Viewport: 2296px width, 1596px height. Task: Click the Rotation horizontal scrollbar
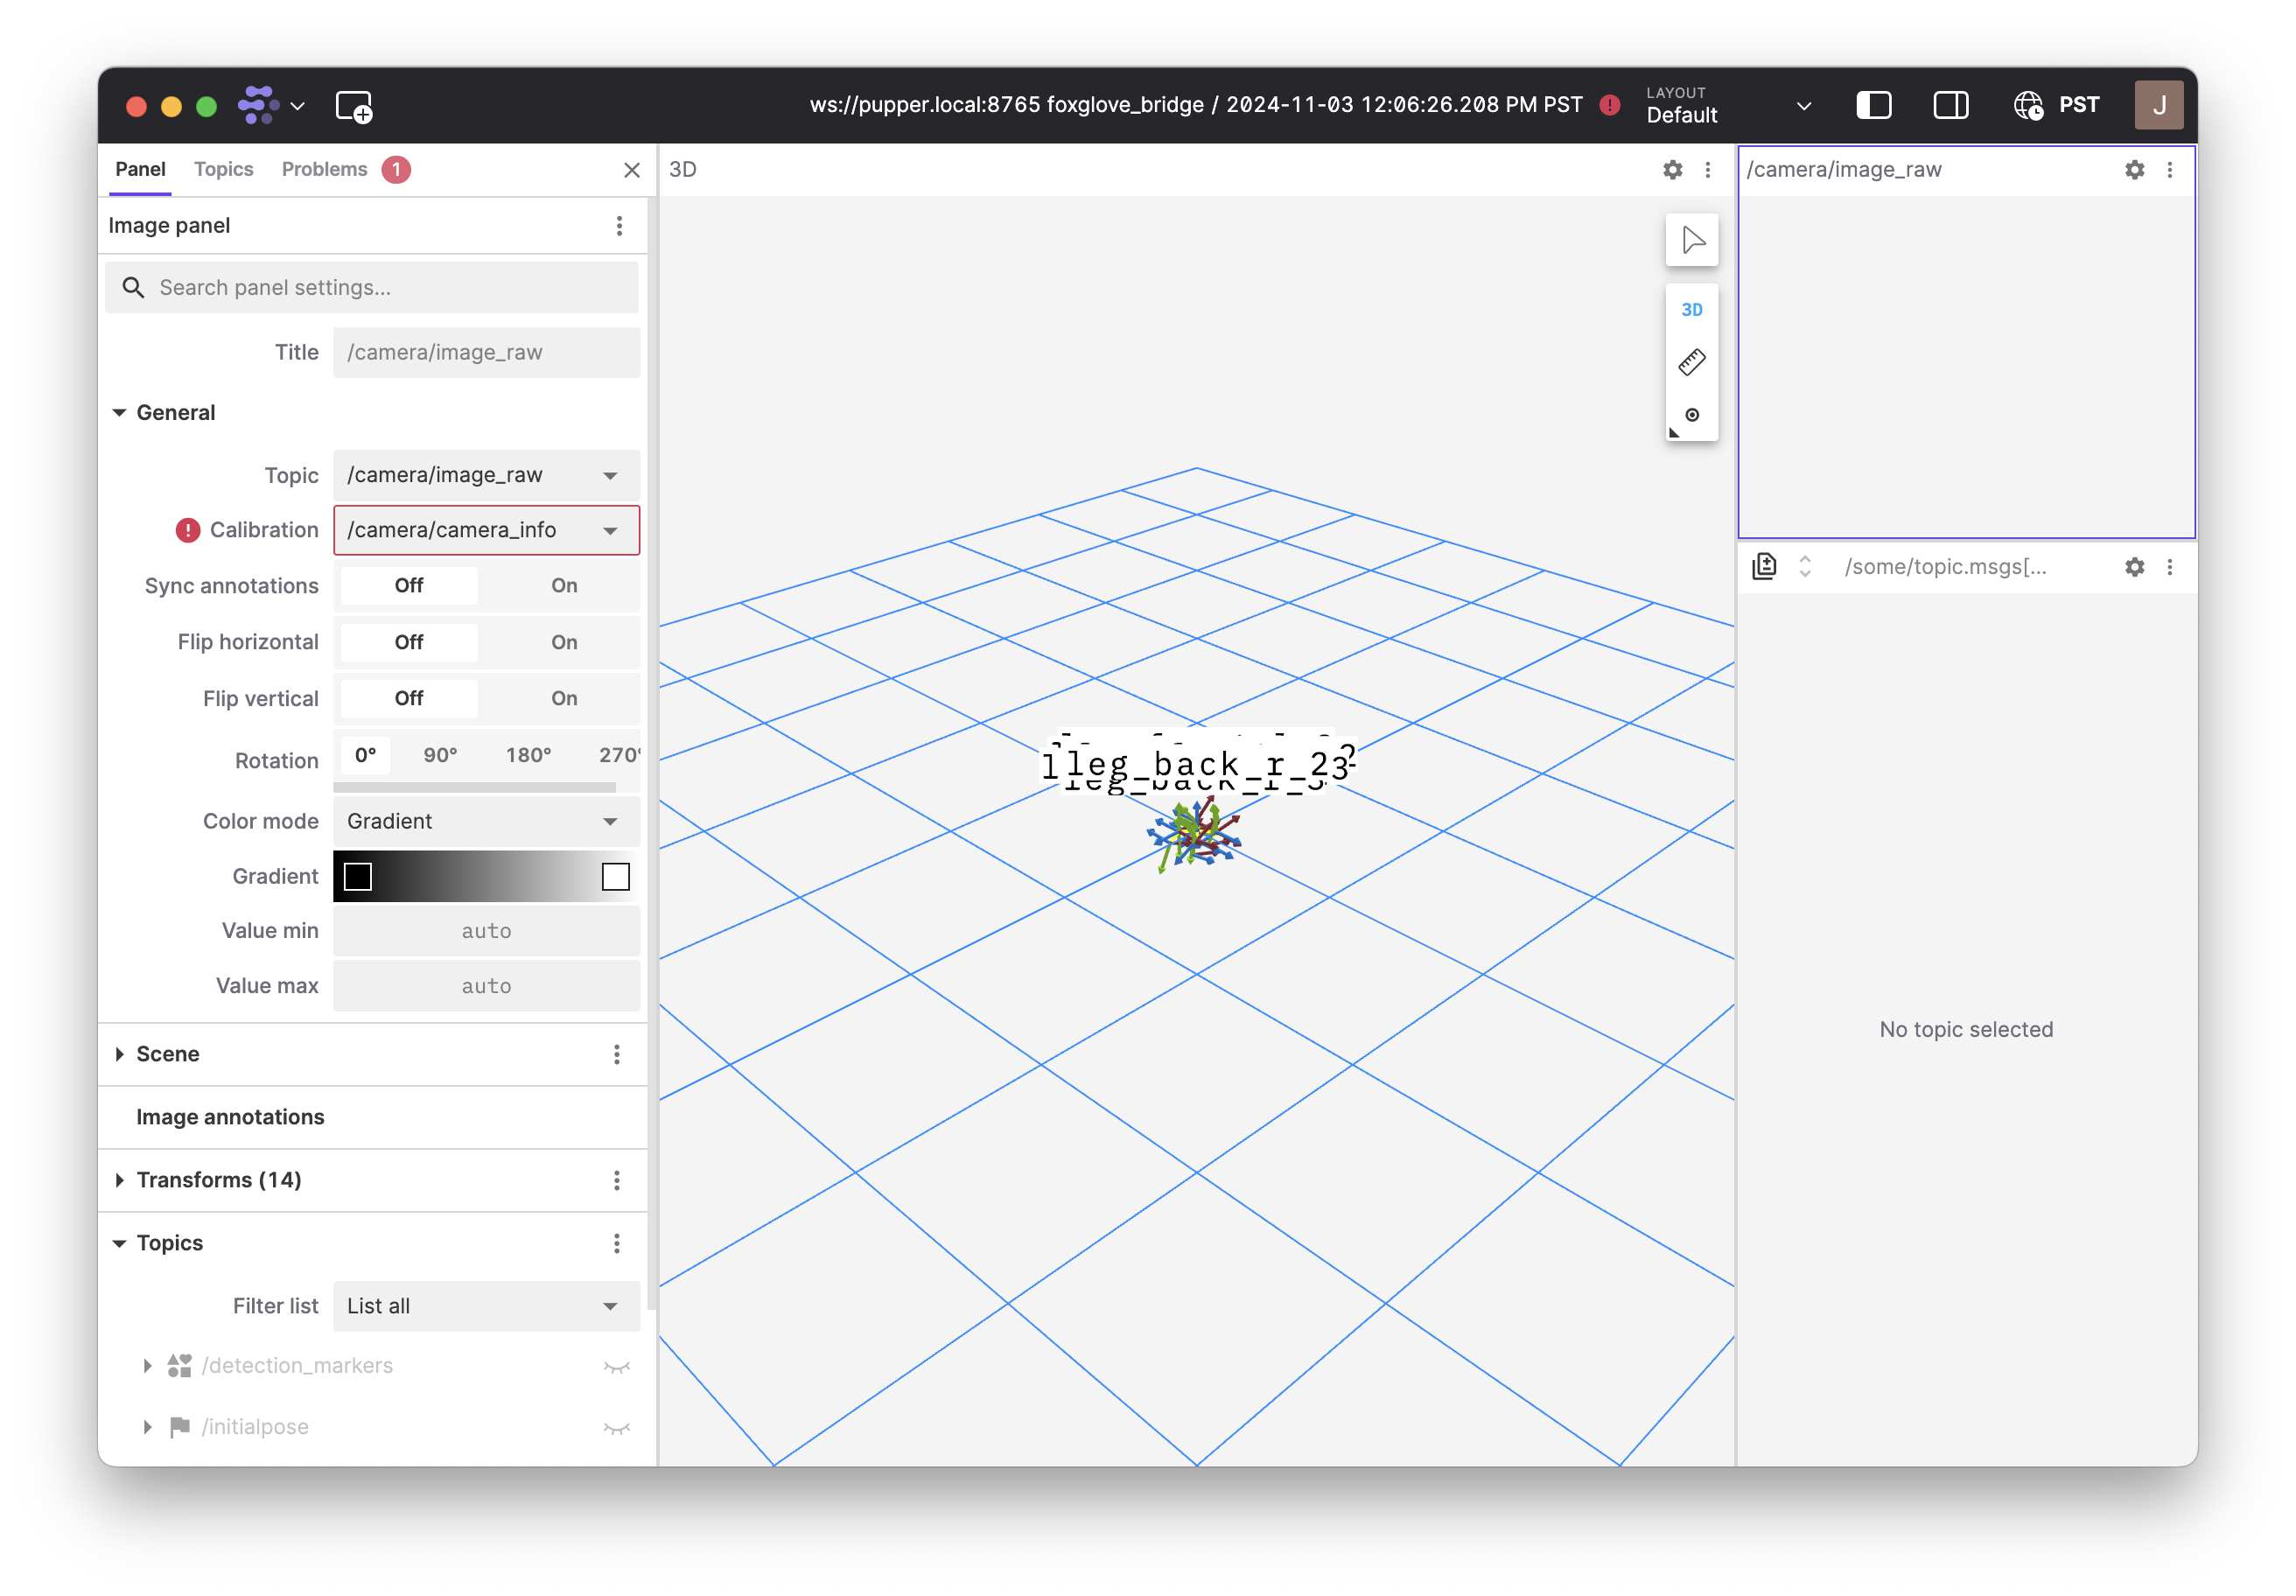(x=474, y=787)
